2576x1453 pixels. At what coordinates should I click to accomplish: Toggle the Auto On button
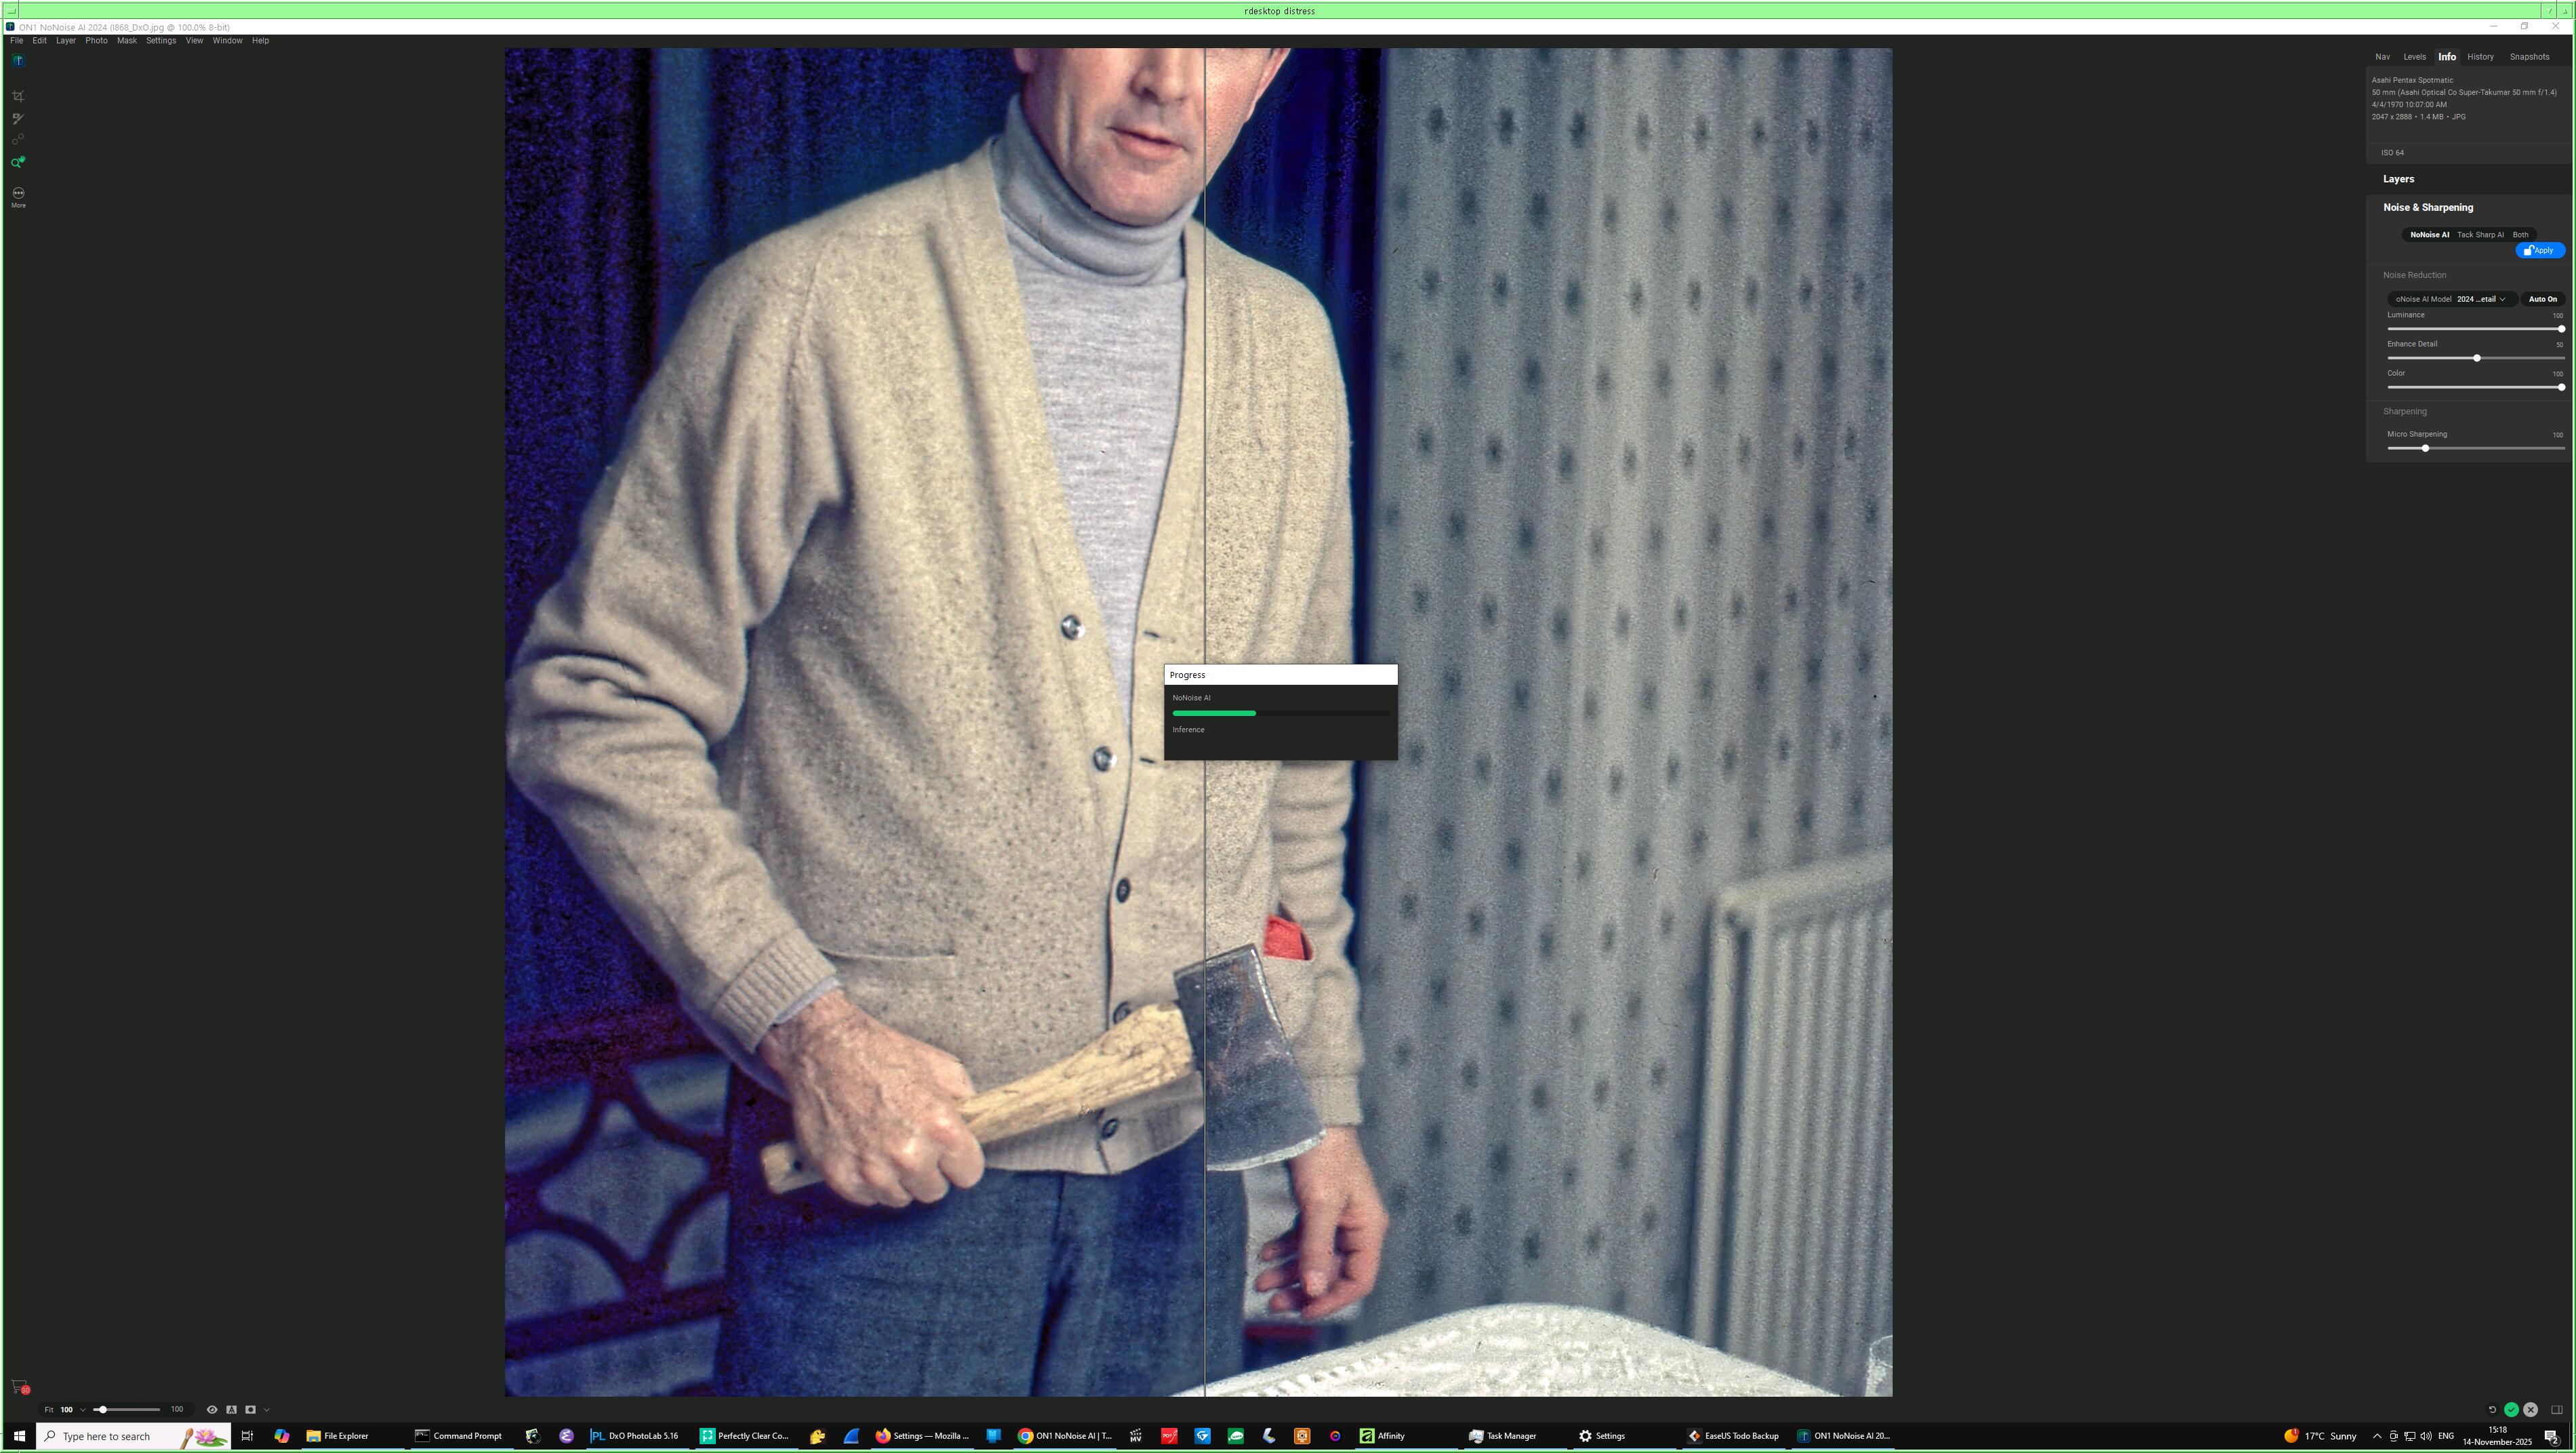coord(2542,299)
